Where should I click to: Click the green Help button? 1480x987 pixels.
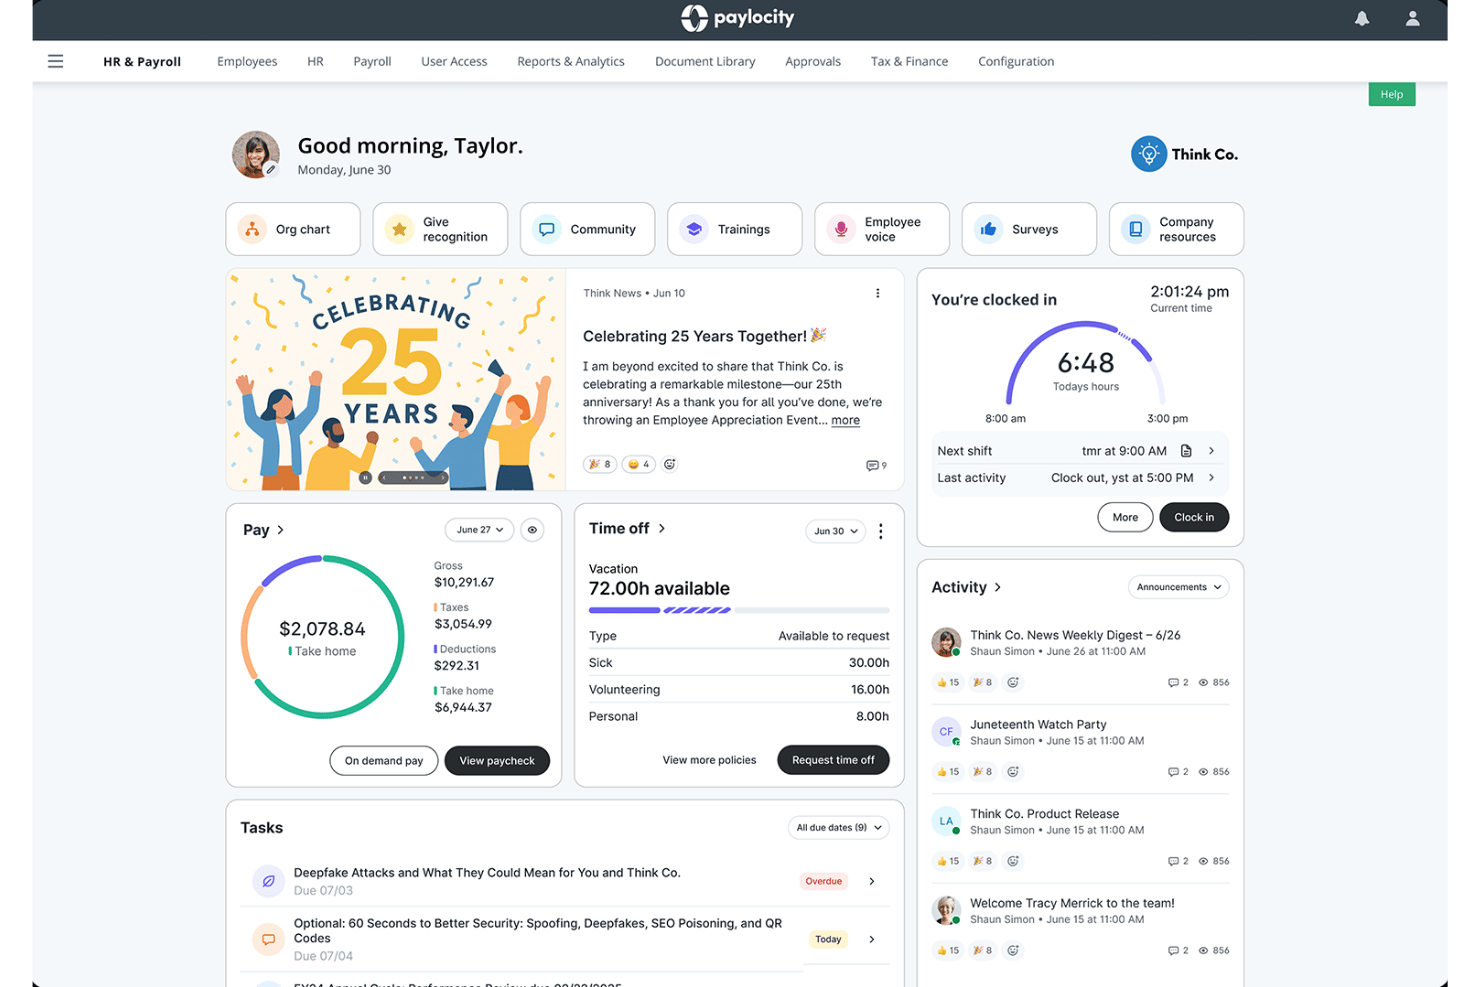[x=1391, y=94]
